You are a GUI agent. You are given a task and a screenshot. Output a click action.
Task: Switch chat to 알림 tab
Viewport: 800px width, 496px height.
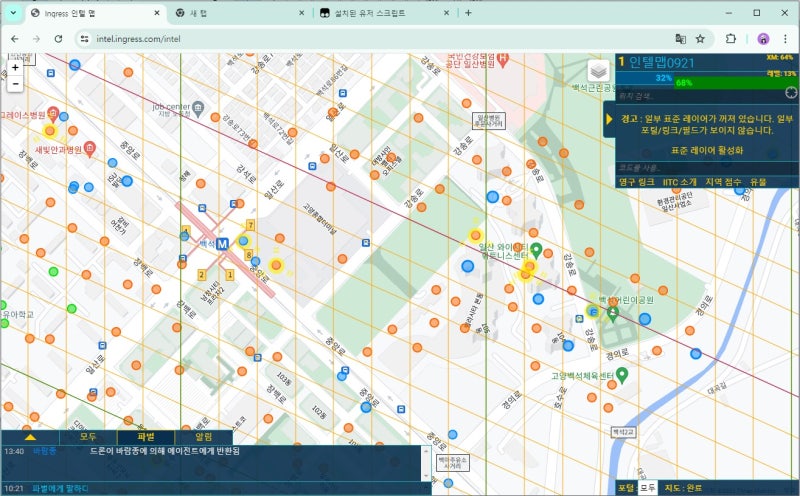click(204, 437)
